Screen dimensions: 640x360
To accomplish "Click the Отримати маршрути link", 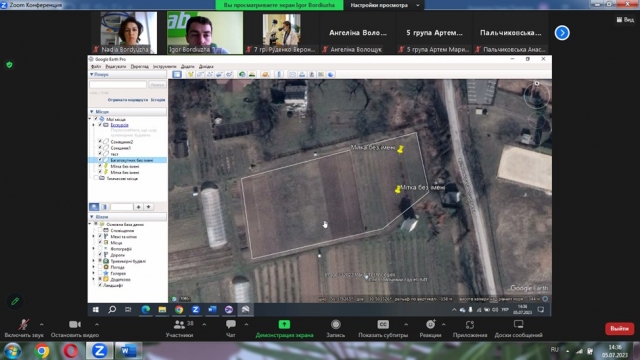I will (128, 100).
